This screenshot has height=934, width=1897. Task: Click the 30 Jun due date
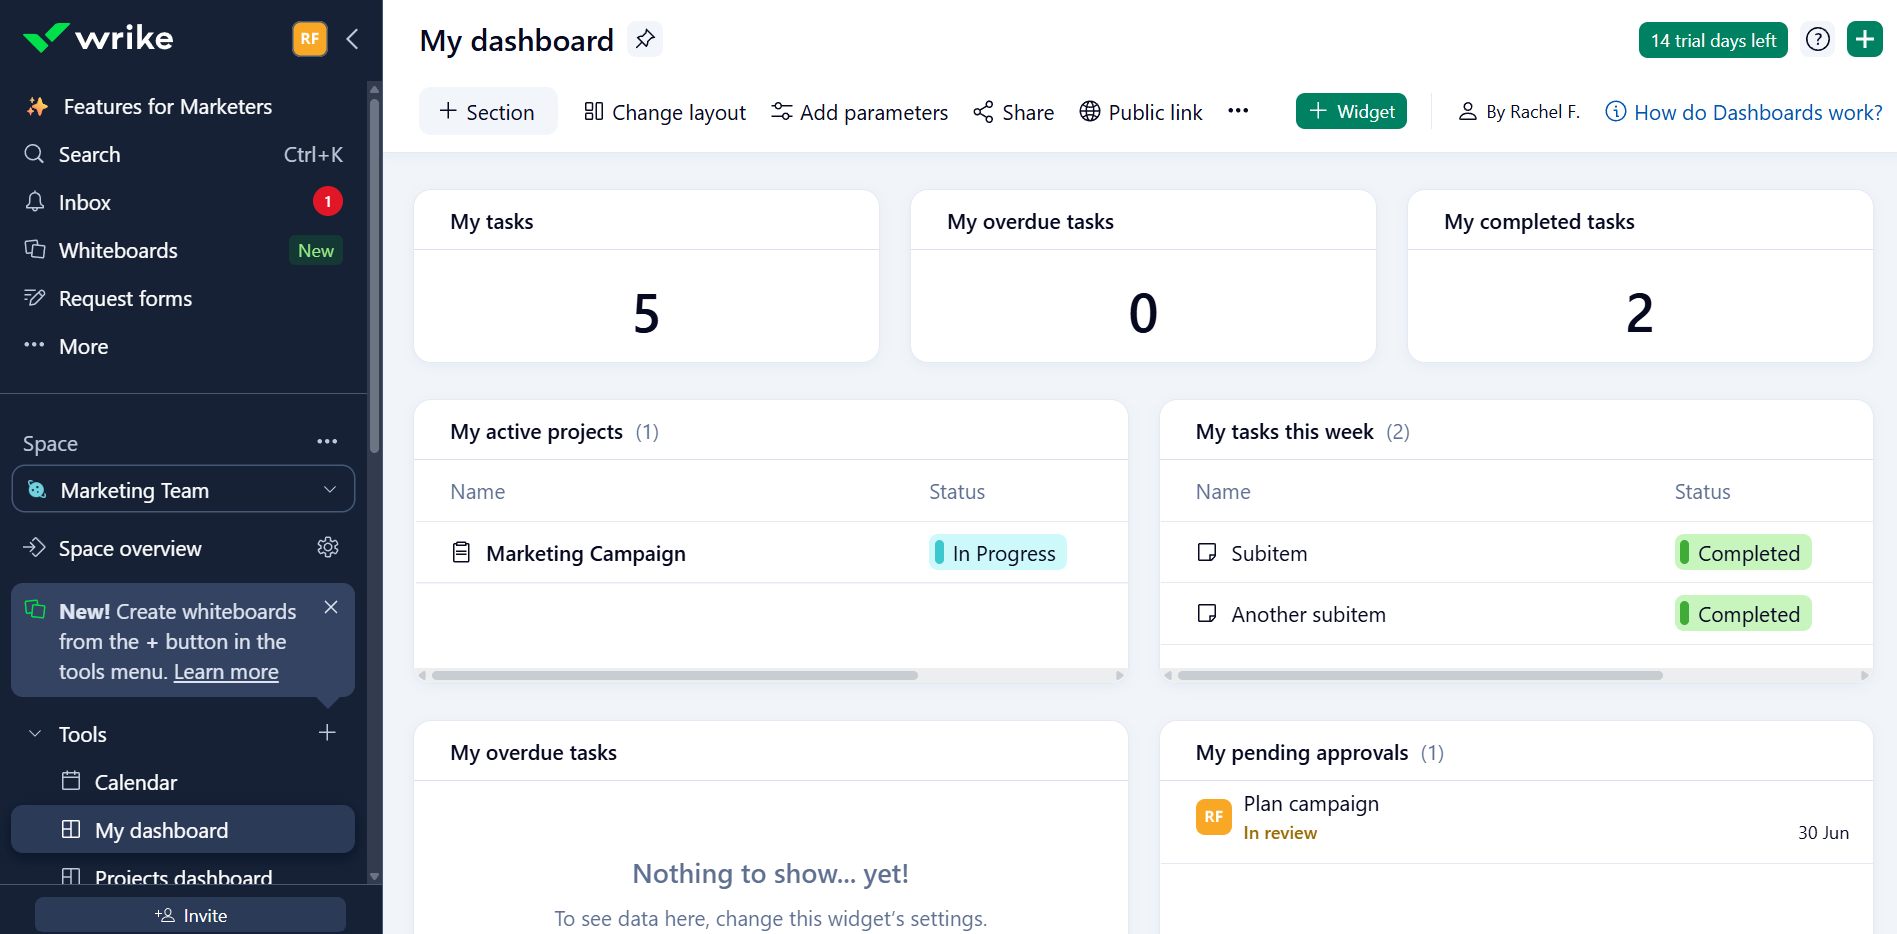pyautogui.click(x=1823, y=833)
